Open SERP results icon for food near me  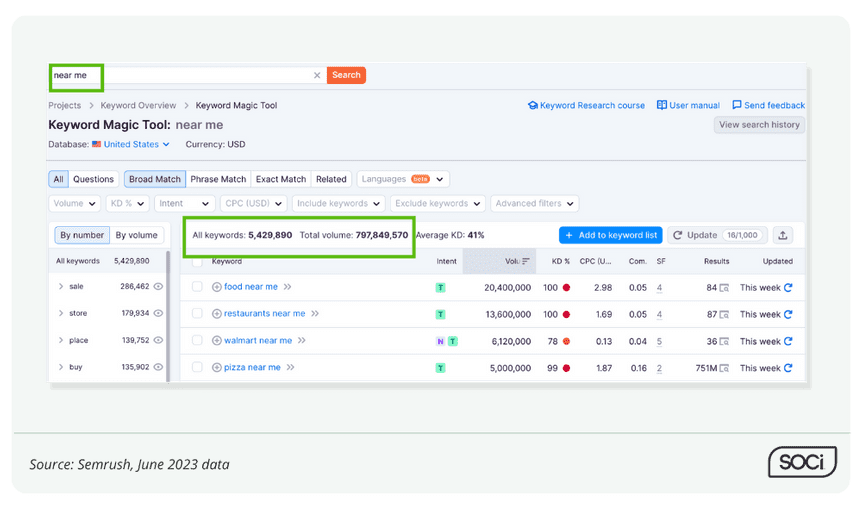[x=725, y=288]
